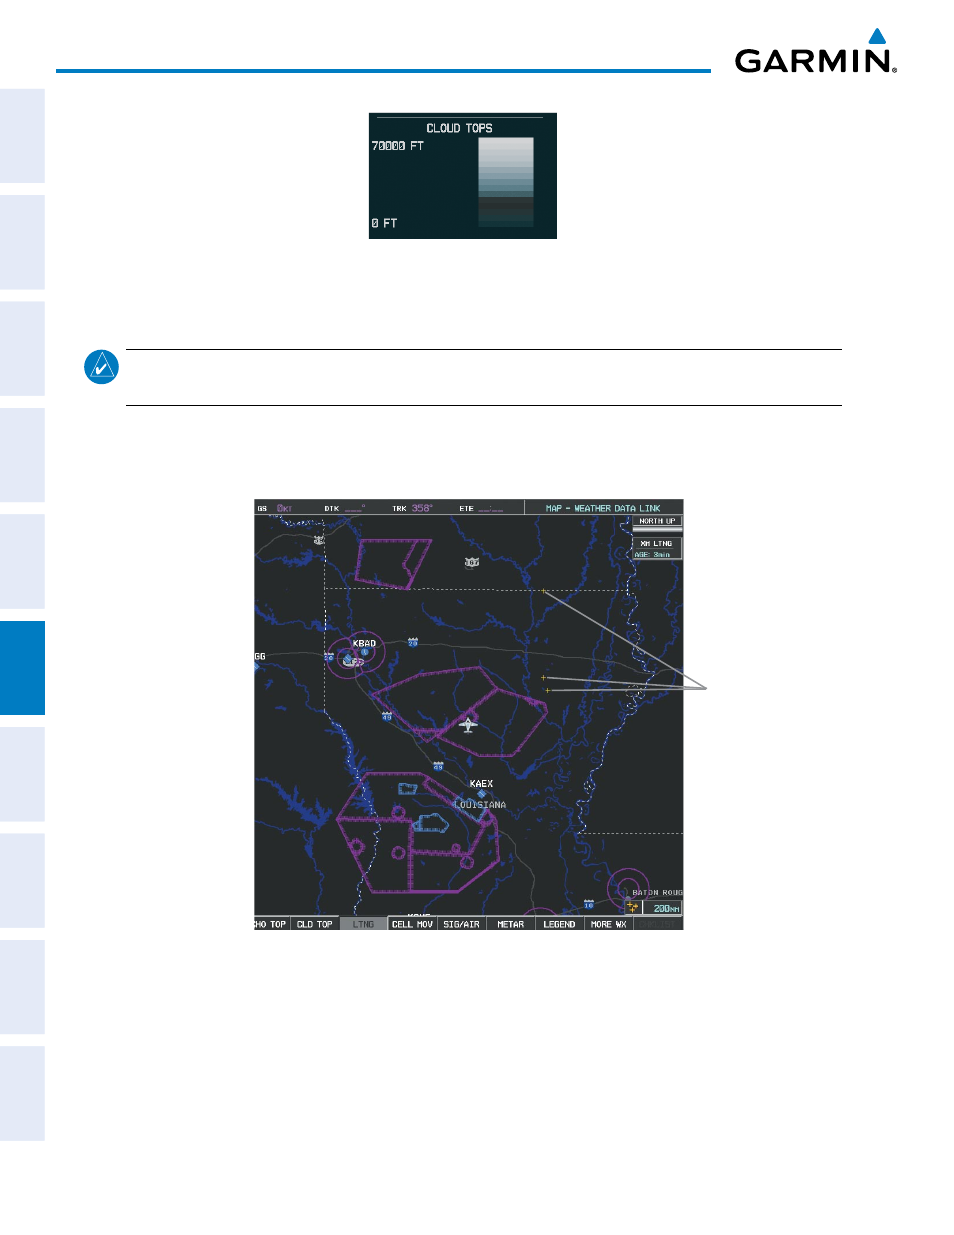Viewport: 954px width, 1235px height.
Task: Toggle the ECHO TOP softkey
Action: pyautogui.click(x=271, y=924)
